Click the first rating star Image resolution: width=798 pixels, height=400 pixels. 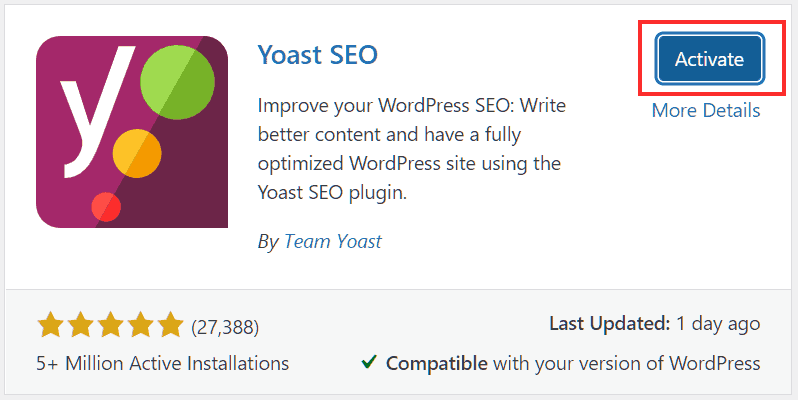(50, 325)
